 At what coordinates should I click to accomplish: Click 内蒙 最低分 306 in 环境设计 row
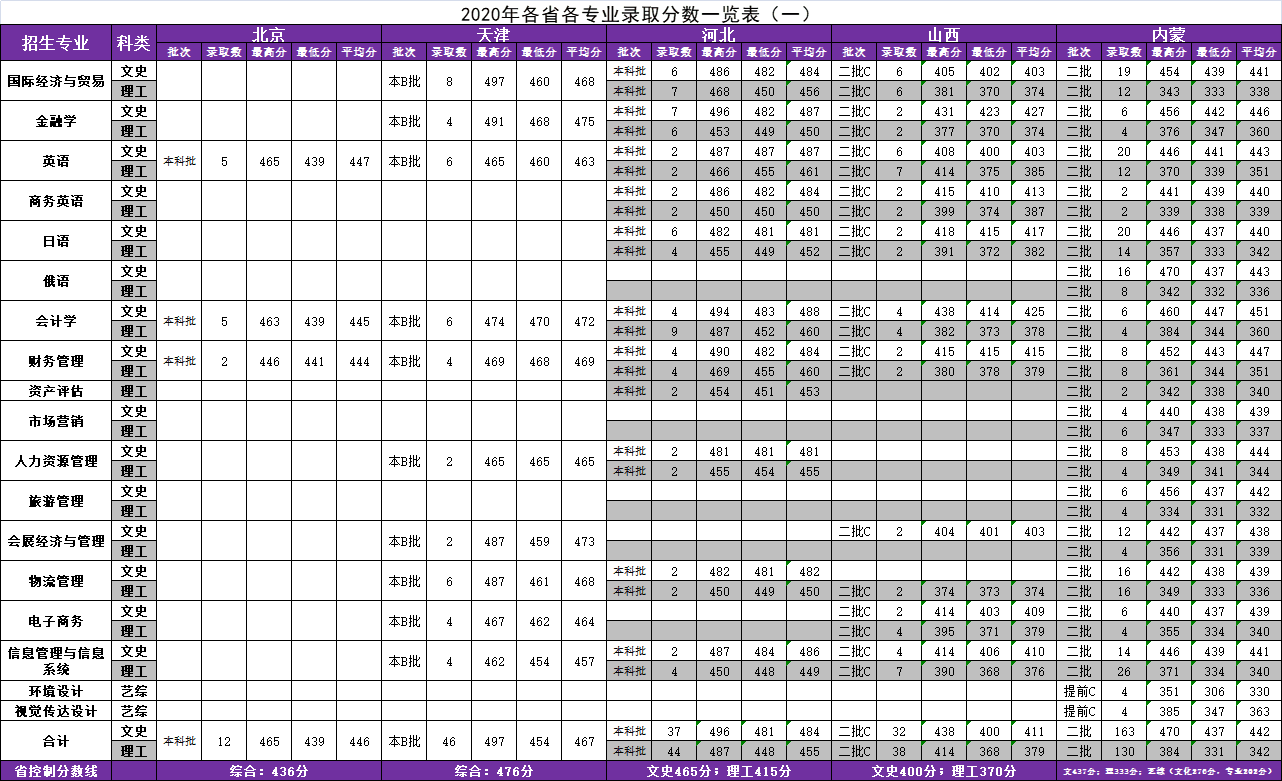tap(1214, 691)
